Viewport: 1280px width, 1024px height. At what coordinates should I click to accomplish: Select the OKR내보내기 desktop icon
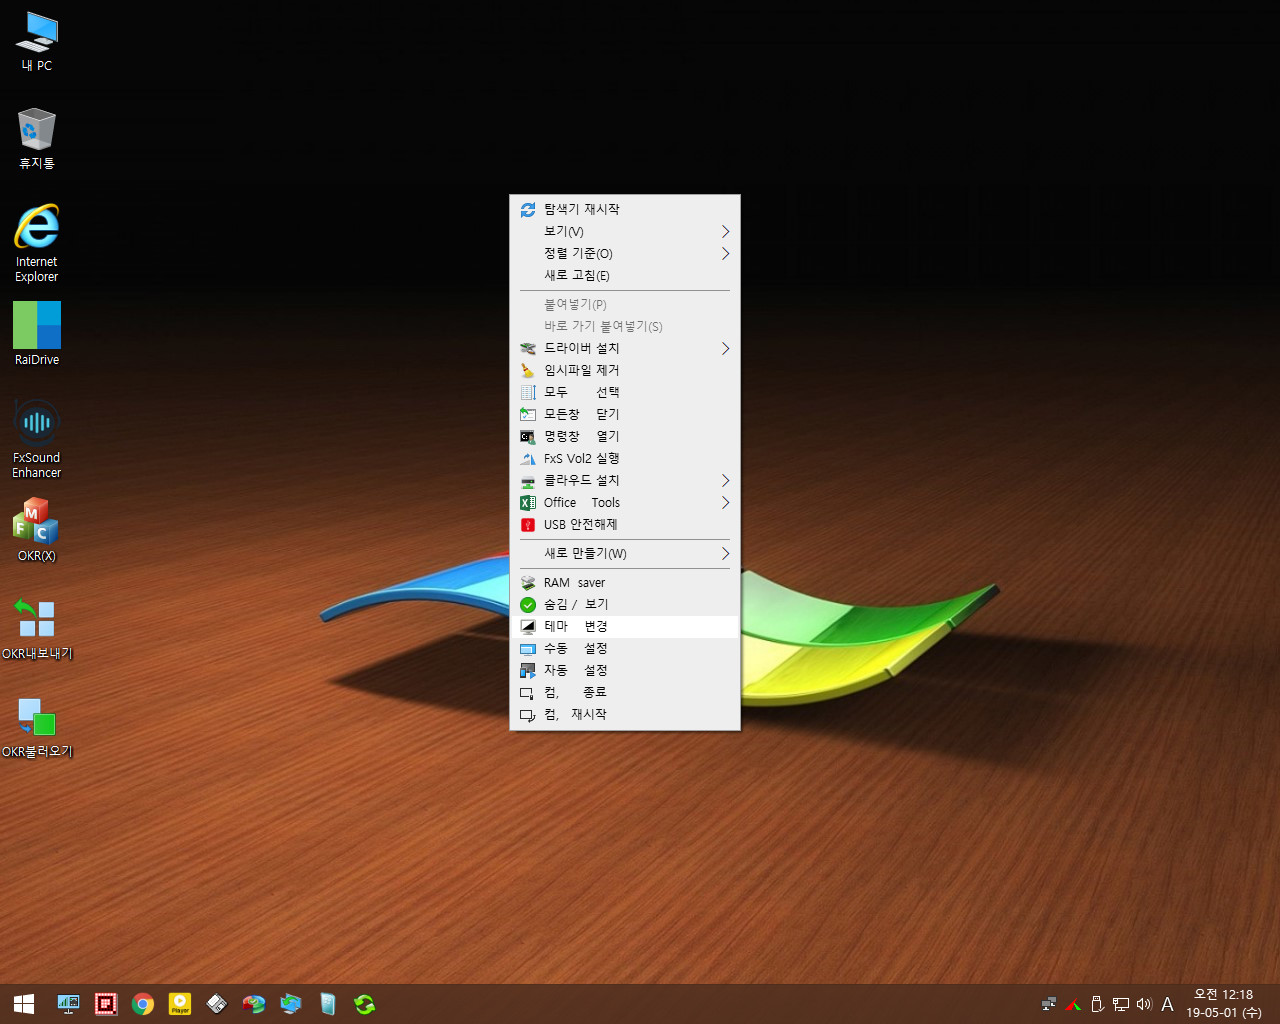[x=37, y=628]
